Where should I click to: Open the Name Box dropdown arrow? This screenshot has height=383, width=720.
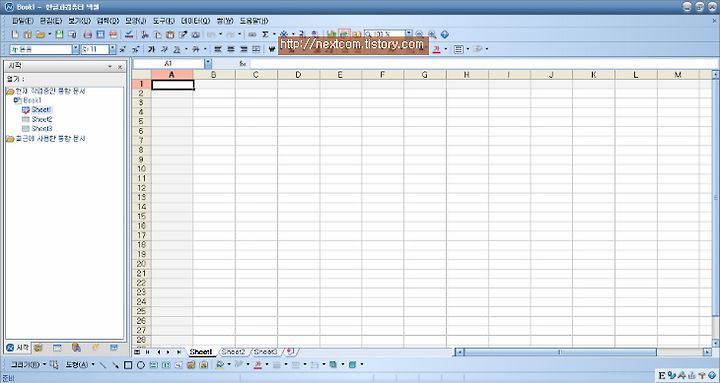pos(208,64)
